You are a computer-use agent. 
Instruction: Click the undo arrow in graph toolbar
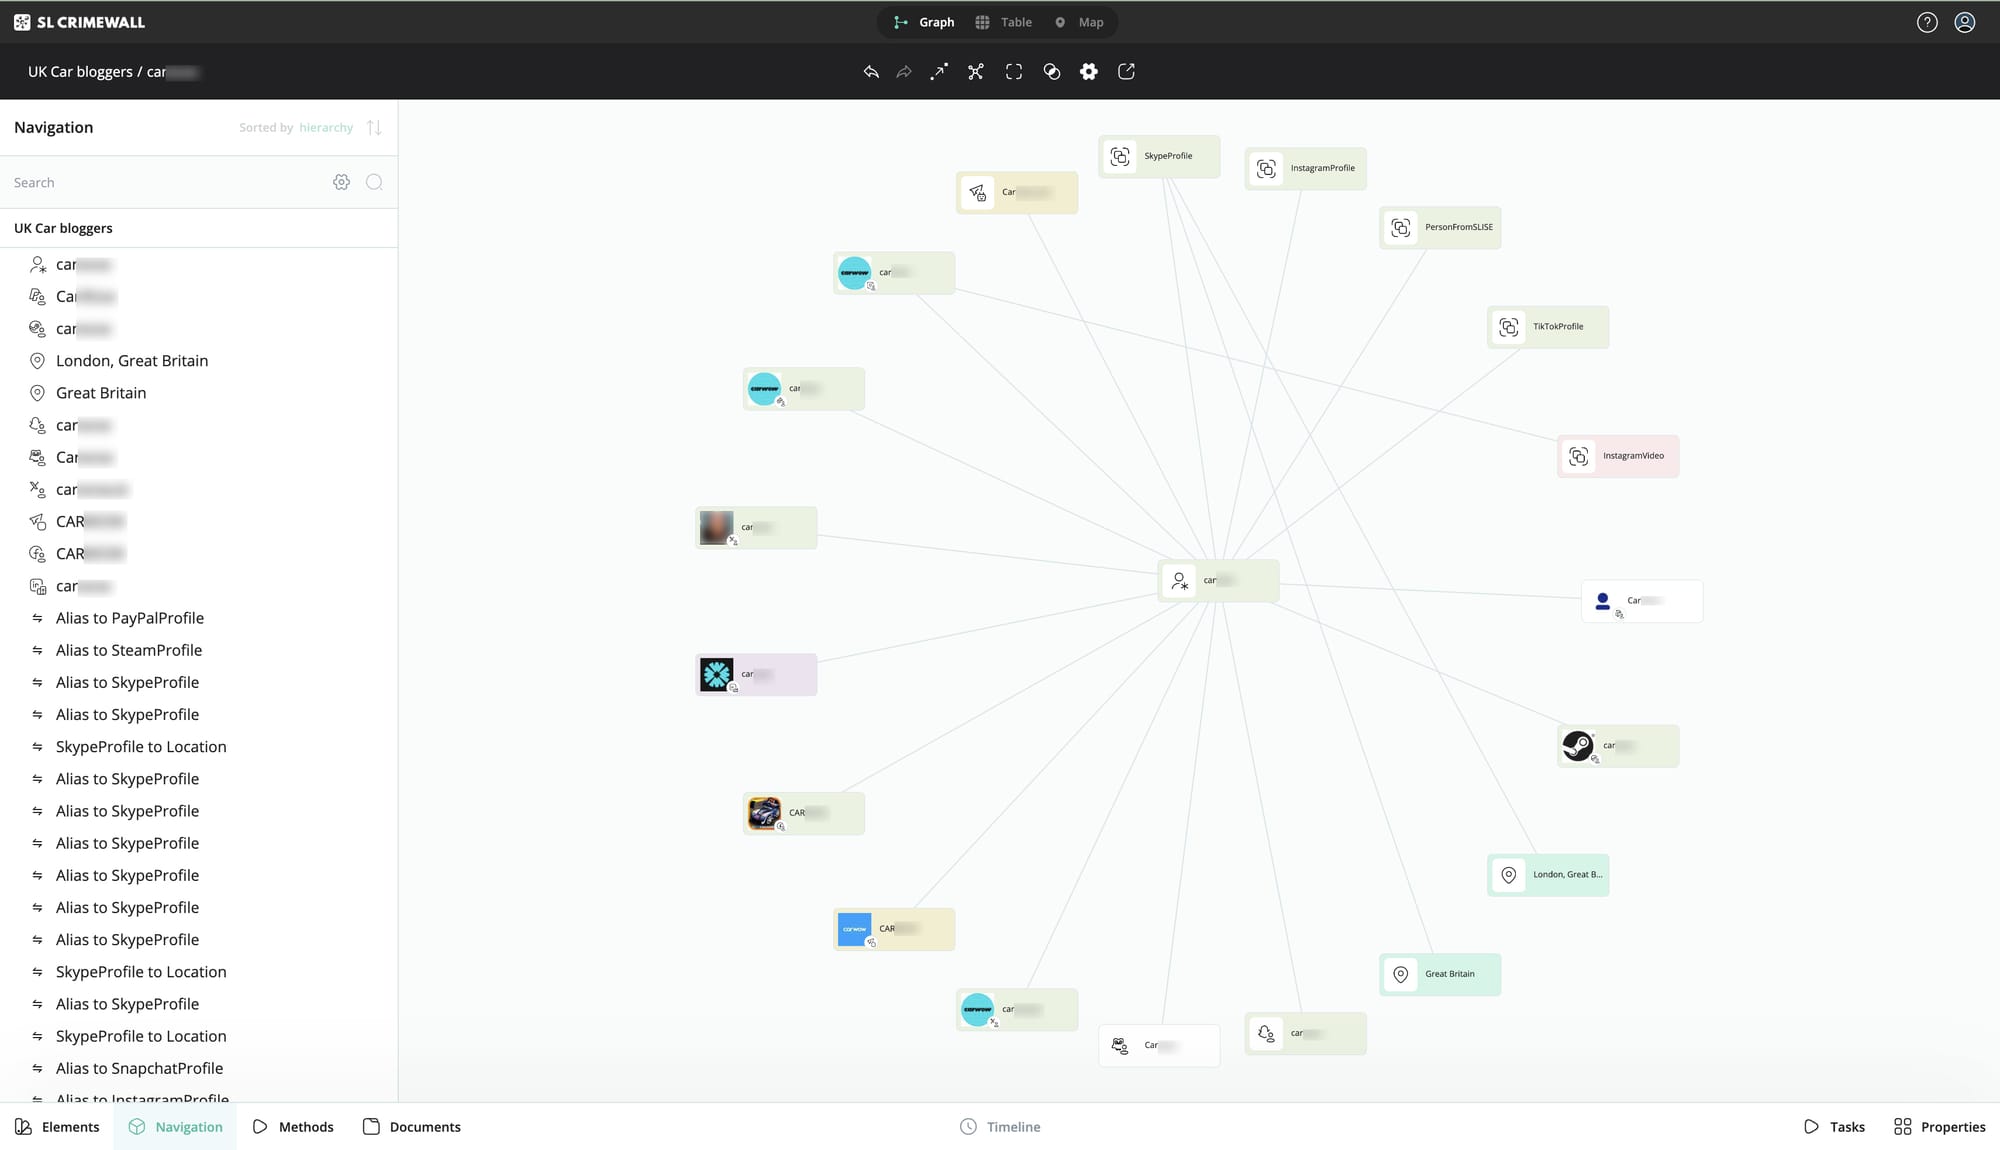coord(871,72)
